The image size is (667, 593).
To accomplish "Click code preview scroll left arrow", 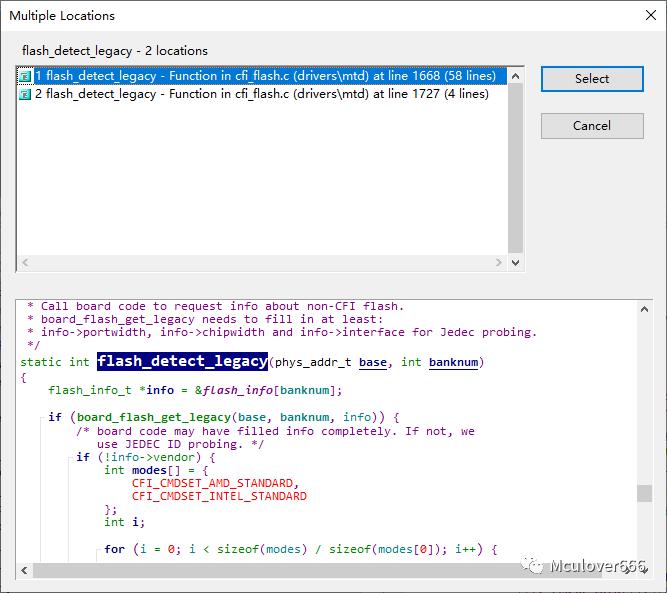I will pos(25,570).
